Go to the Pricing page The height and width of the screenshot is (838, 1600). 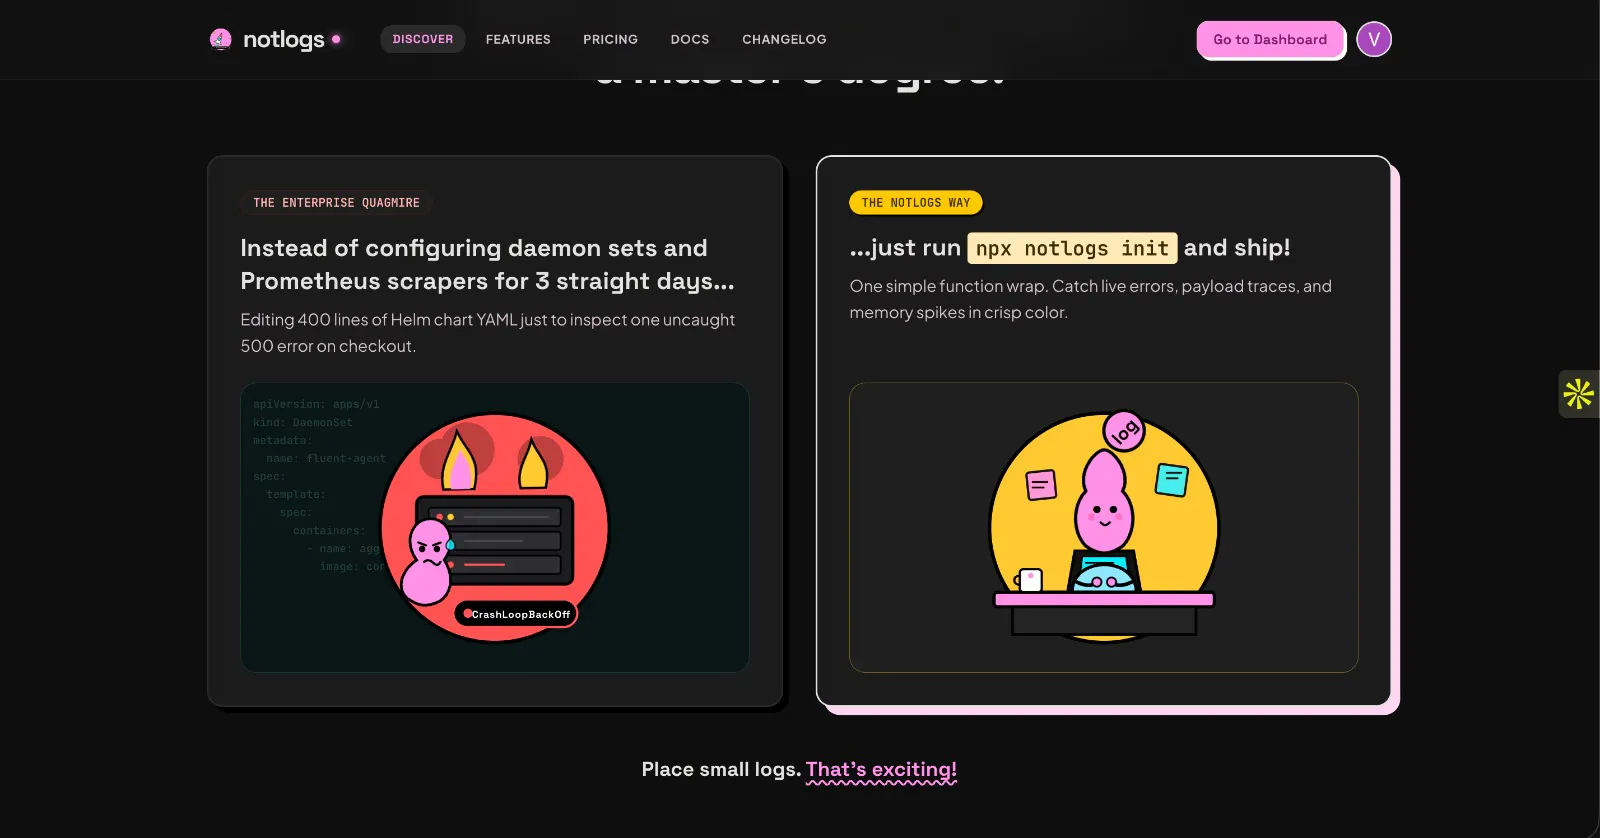[x=610, y=39]
